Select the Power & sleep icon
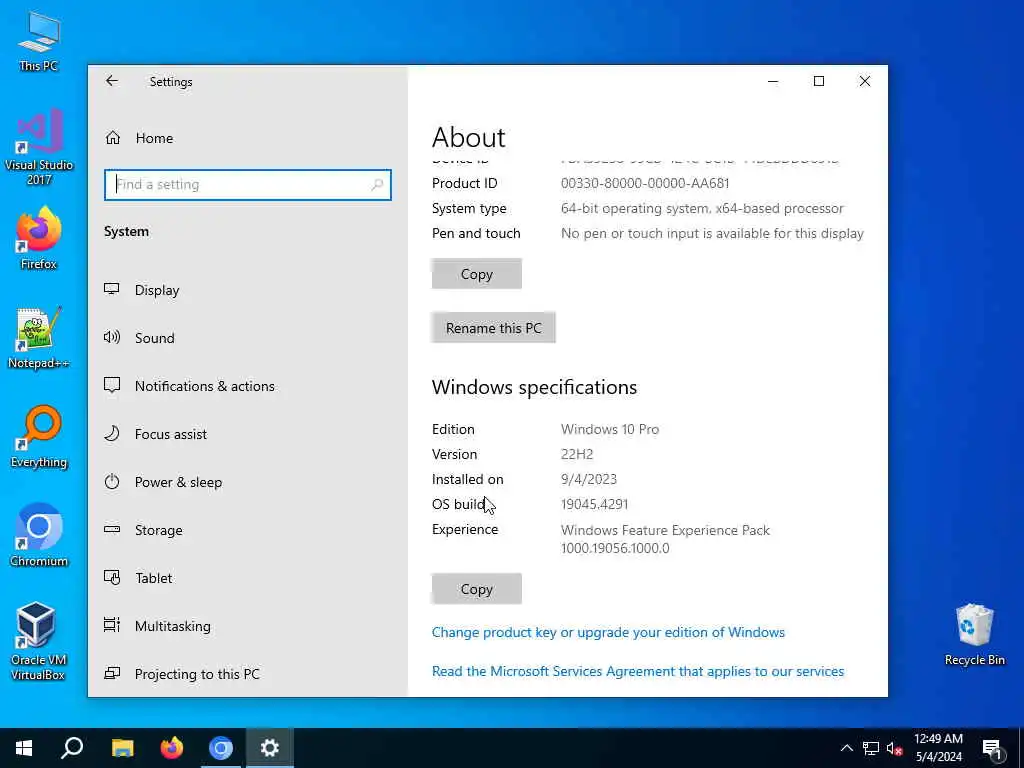 [112, 481]
